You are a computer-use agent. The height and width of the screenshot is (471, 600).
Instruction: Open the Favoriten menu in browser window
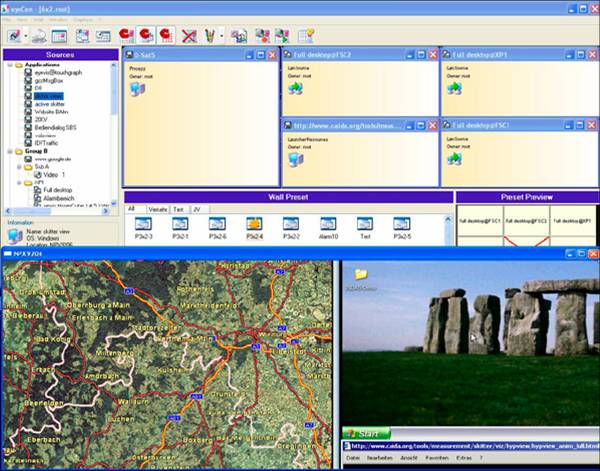click(x=437, y=458)
